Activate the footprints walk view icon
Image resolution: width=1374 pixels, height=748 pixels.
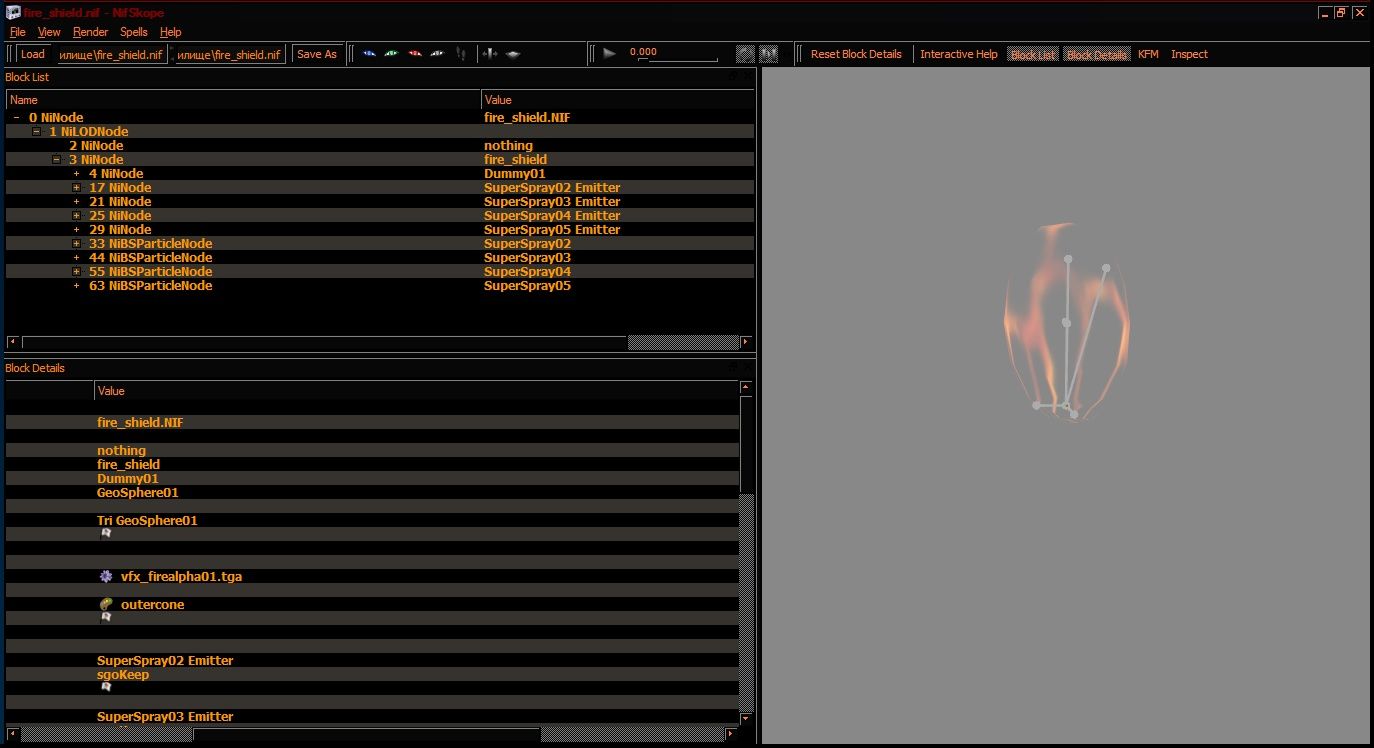(461, 54)
